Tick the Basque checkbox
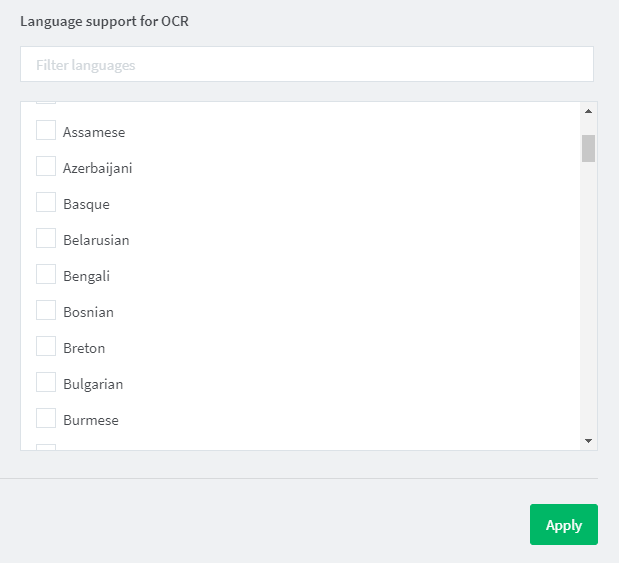 pyautogui.click(x=46, y=202)
